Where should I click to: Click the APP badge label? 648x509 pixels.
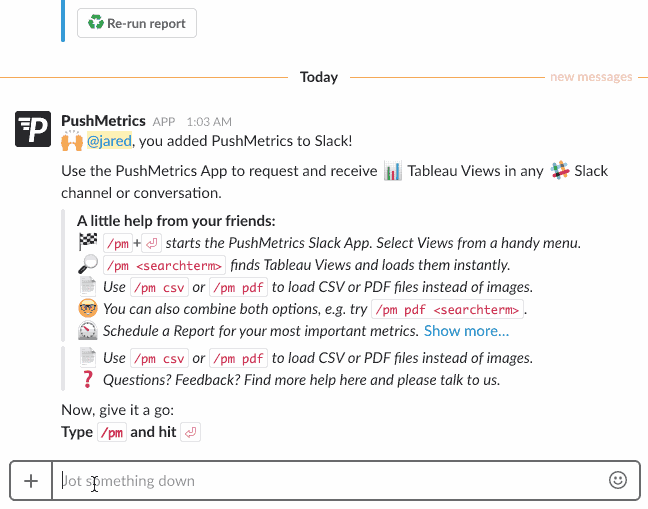164,122
